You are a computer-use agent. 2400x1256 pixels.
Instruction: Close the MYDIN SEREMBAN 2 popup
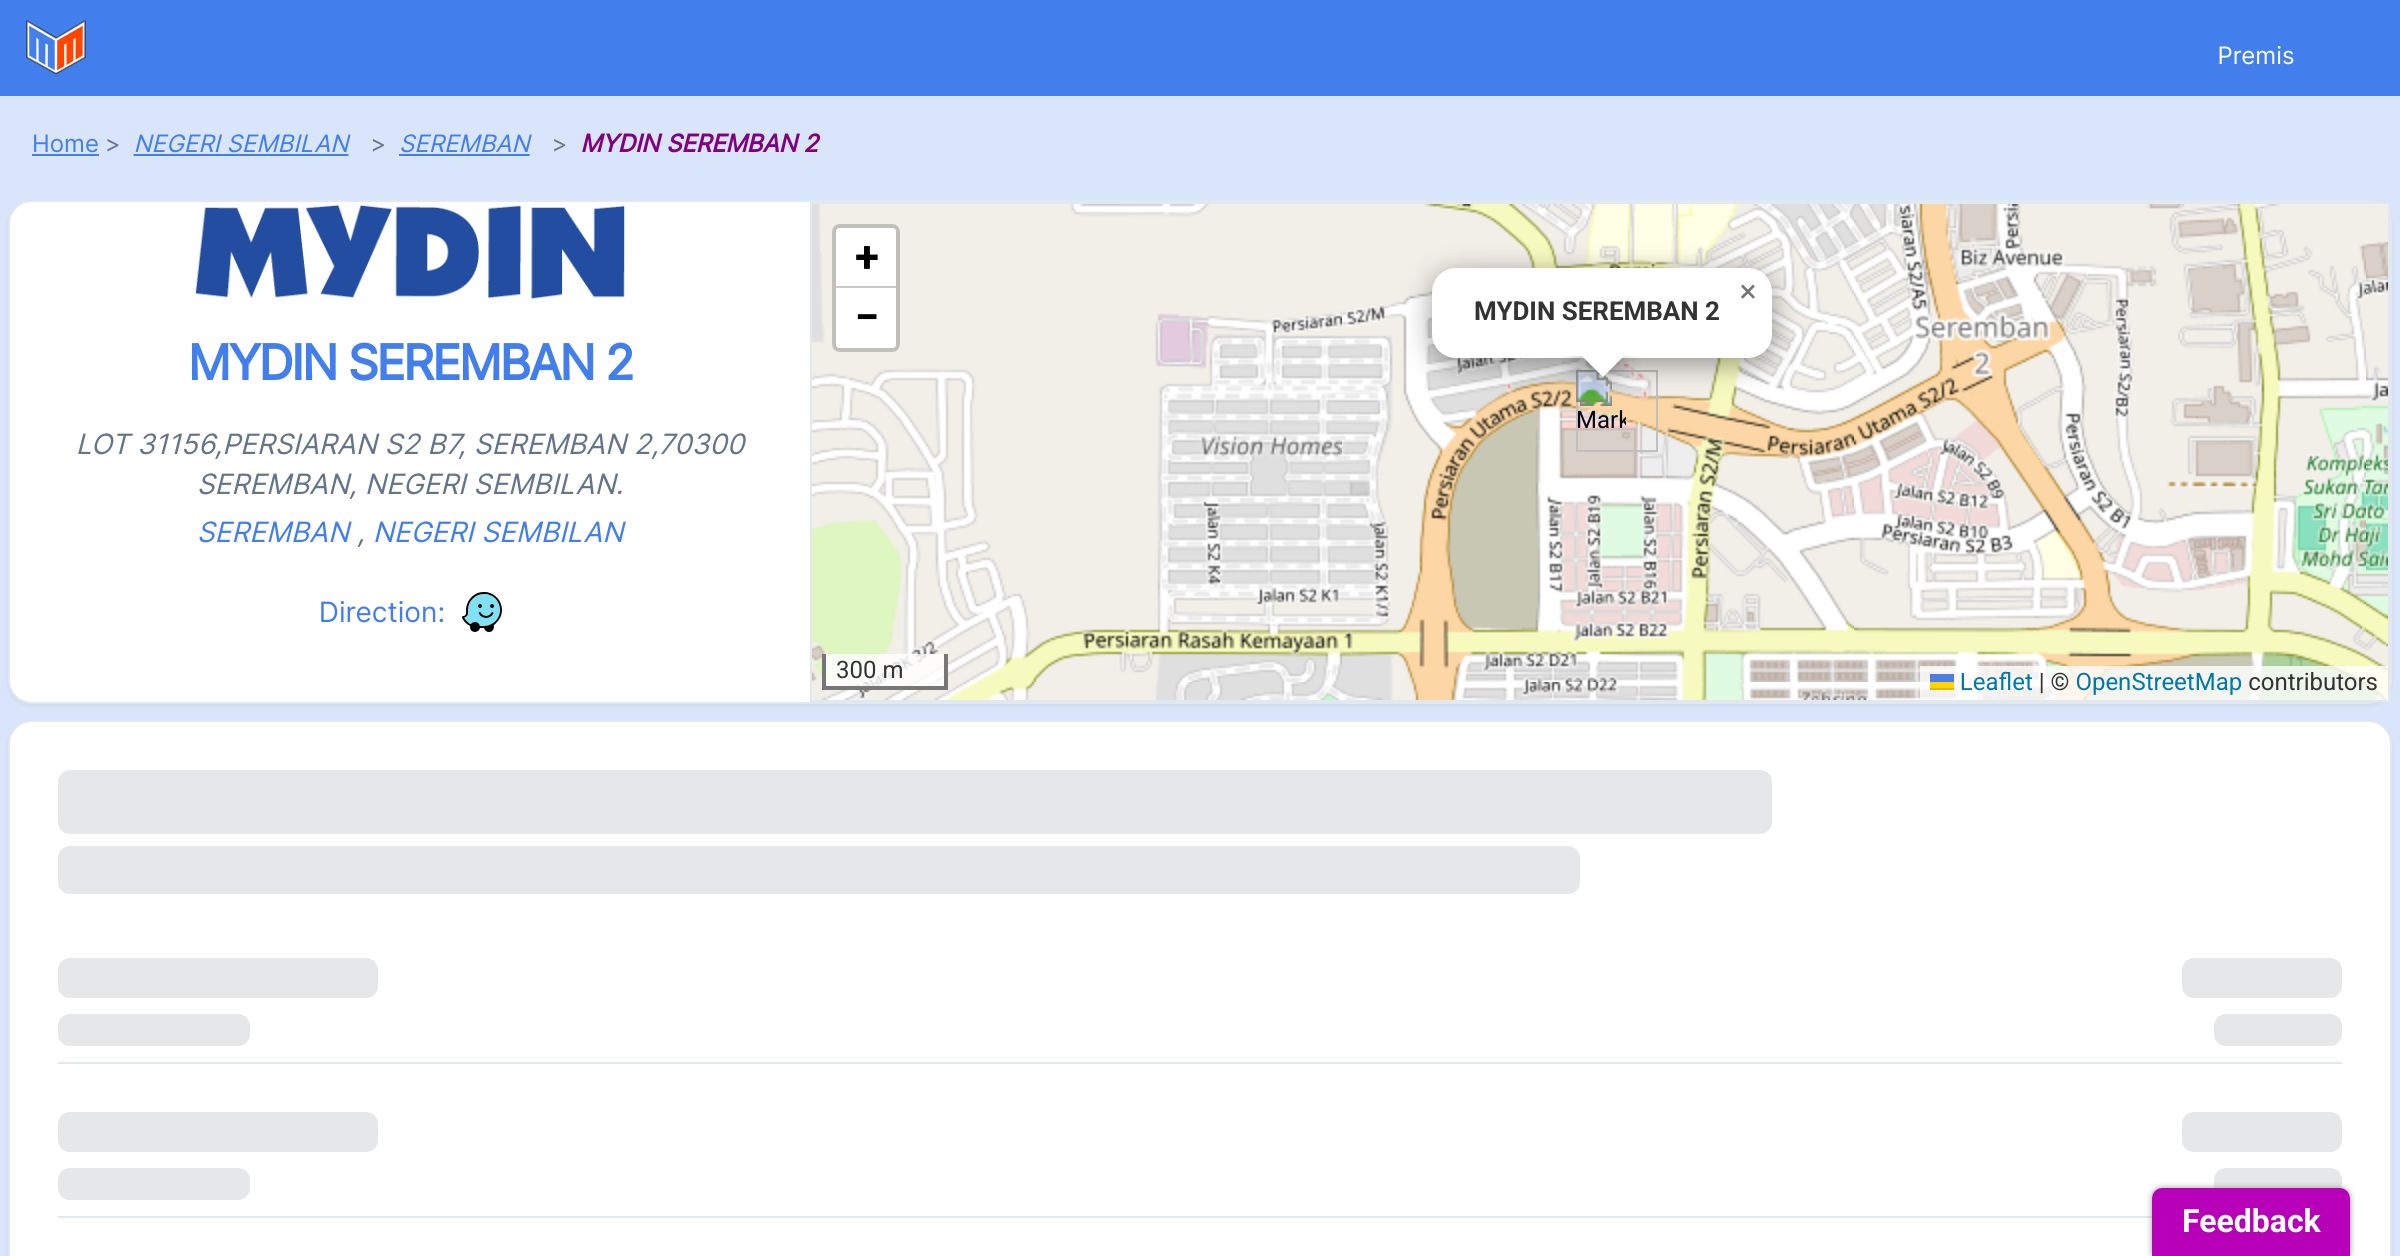[1747, 292]
